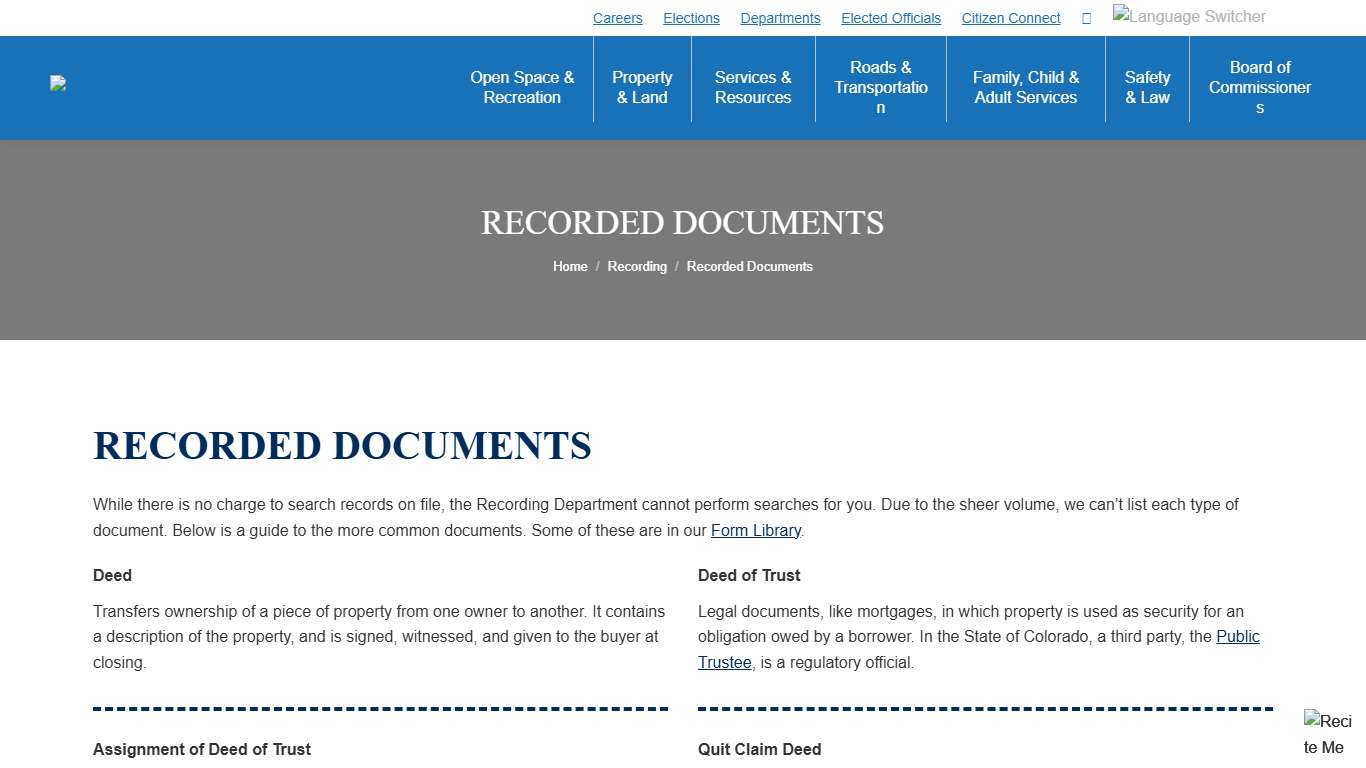Open the Roads & Transportation menu
Viewport: 1366px width, 768px height.
point(880,87)
